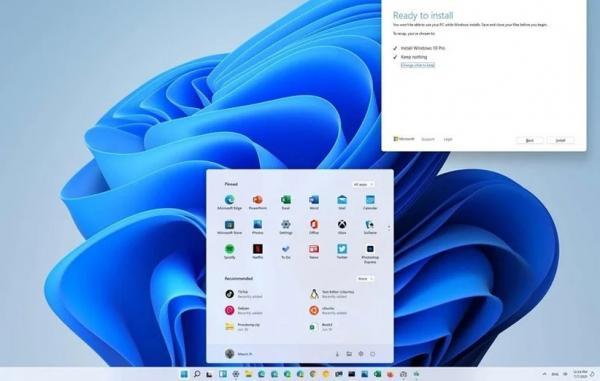The image size is (600, 381).
Task: Click the Install button in setup
Action: pyautogui.click(x=560, y=140)
